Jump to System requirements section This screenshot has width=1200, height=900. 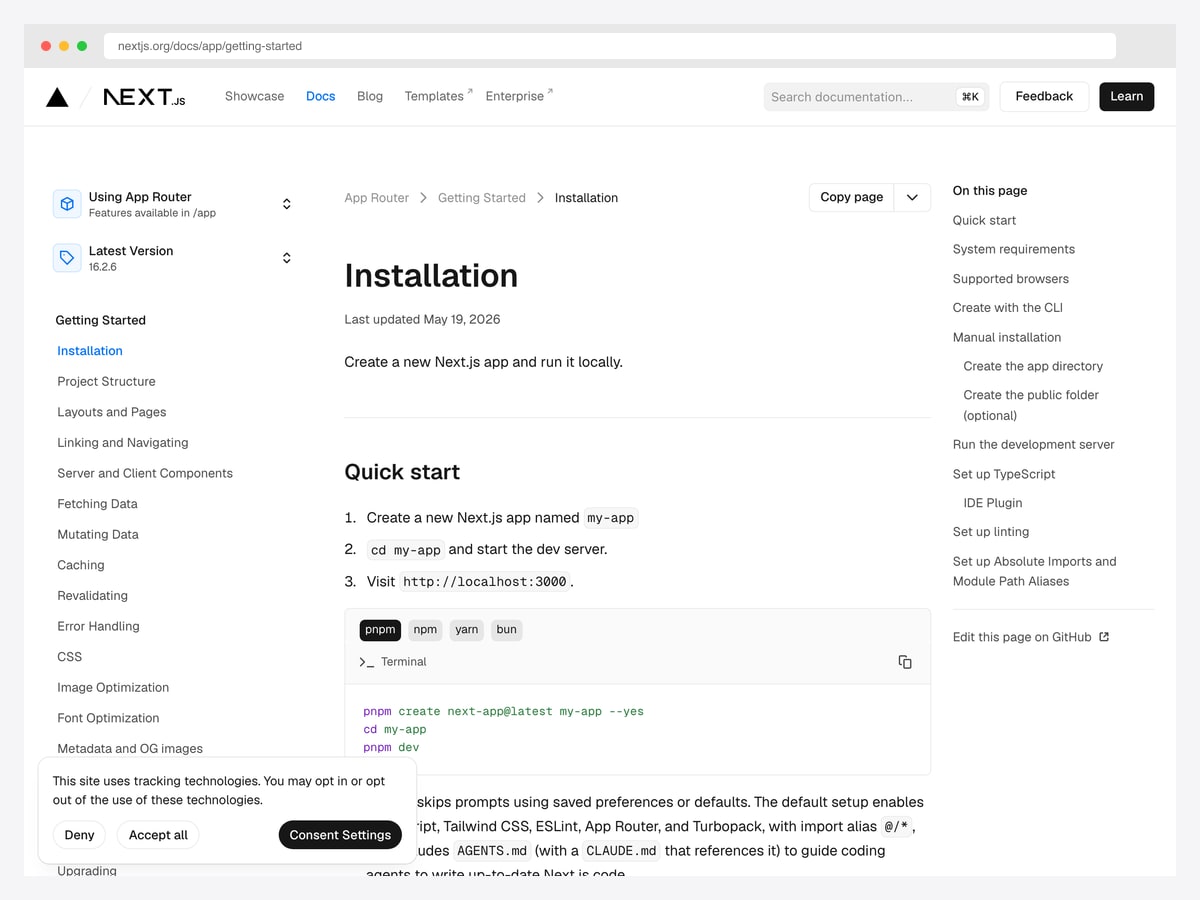pos(1014,249)
